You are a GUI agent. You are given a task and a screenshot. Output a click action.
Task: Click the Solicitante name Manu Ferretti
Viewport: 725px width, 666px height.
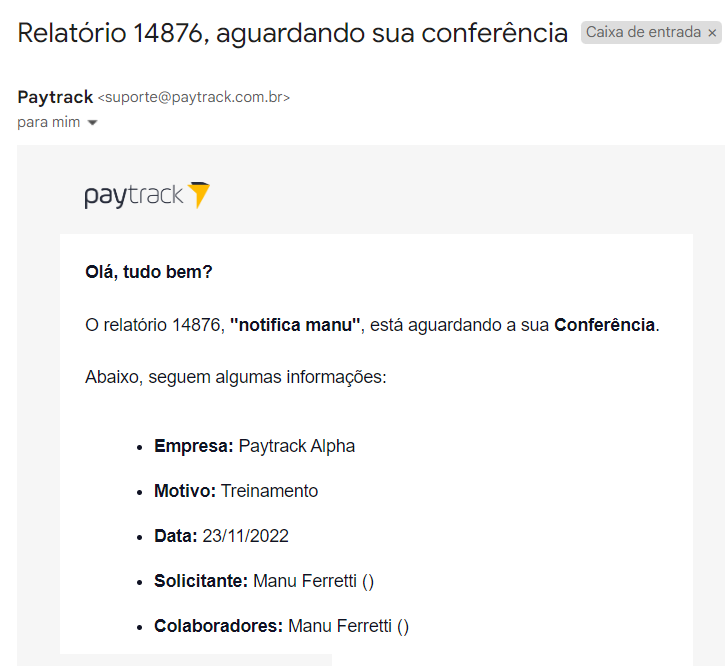click(305, 581)
